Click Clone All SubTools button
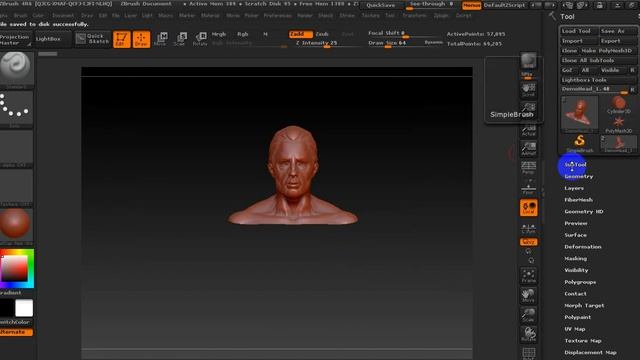 click(x=598, y=60)
